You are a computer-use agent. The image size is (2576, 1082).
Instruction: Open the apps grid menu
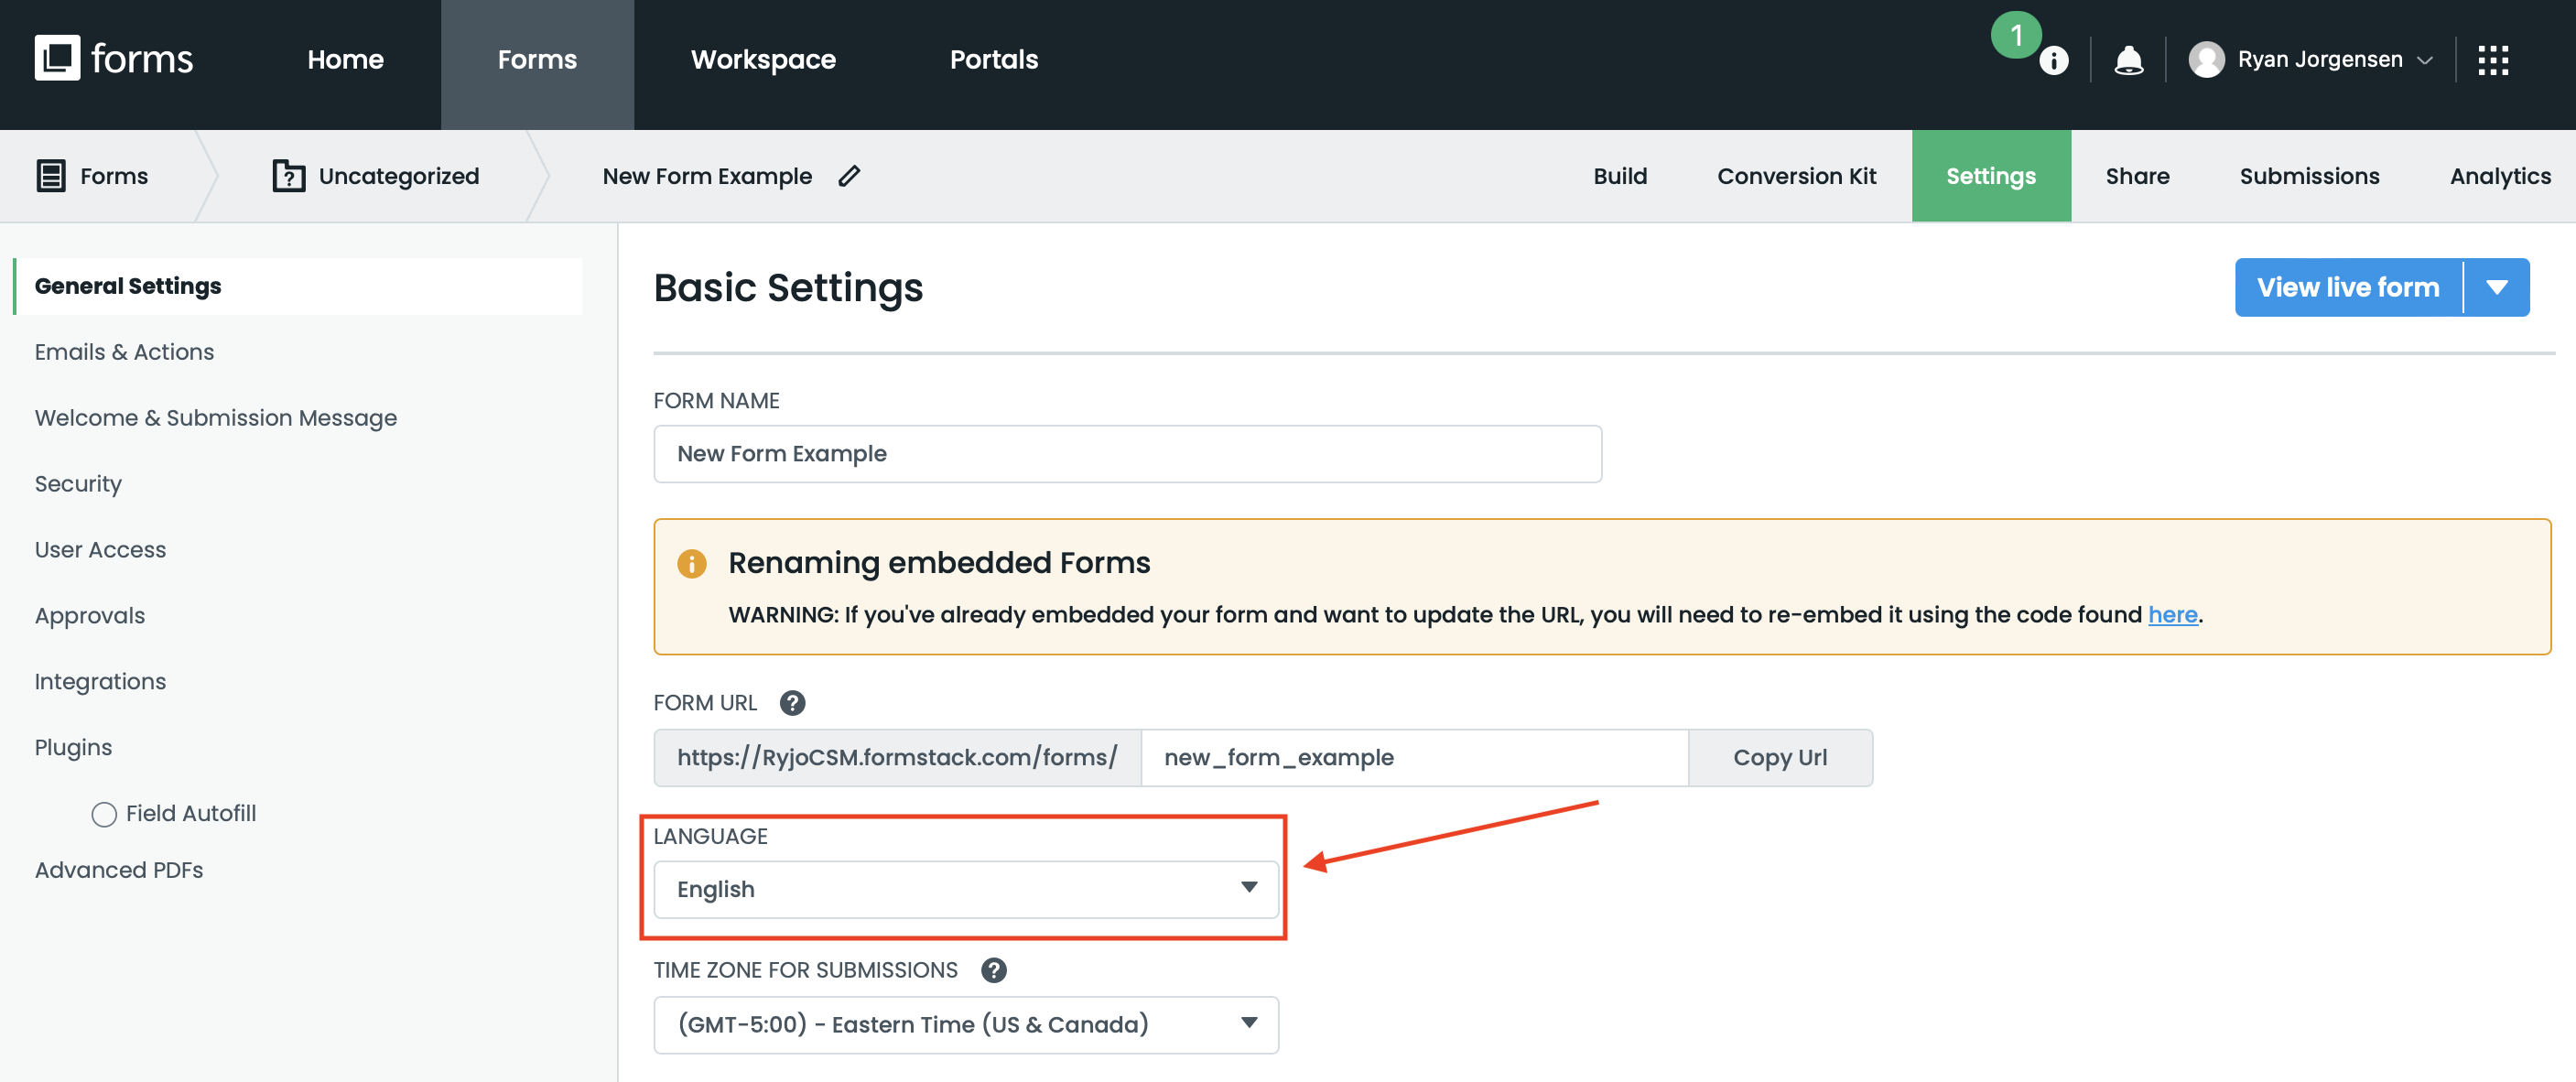pyautogui.click(x=2492, y=60)
